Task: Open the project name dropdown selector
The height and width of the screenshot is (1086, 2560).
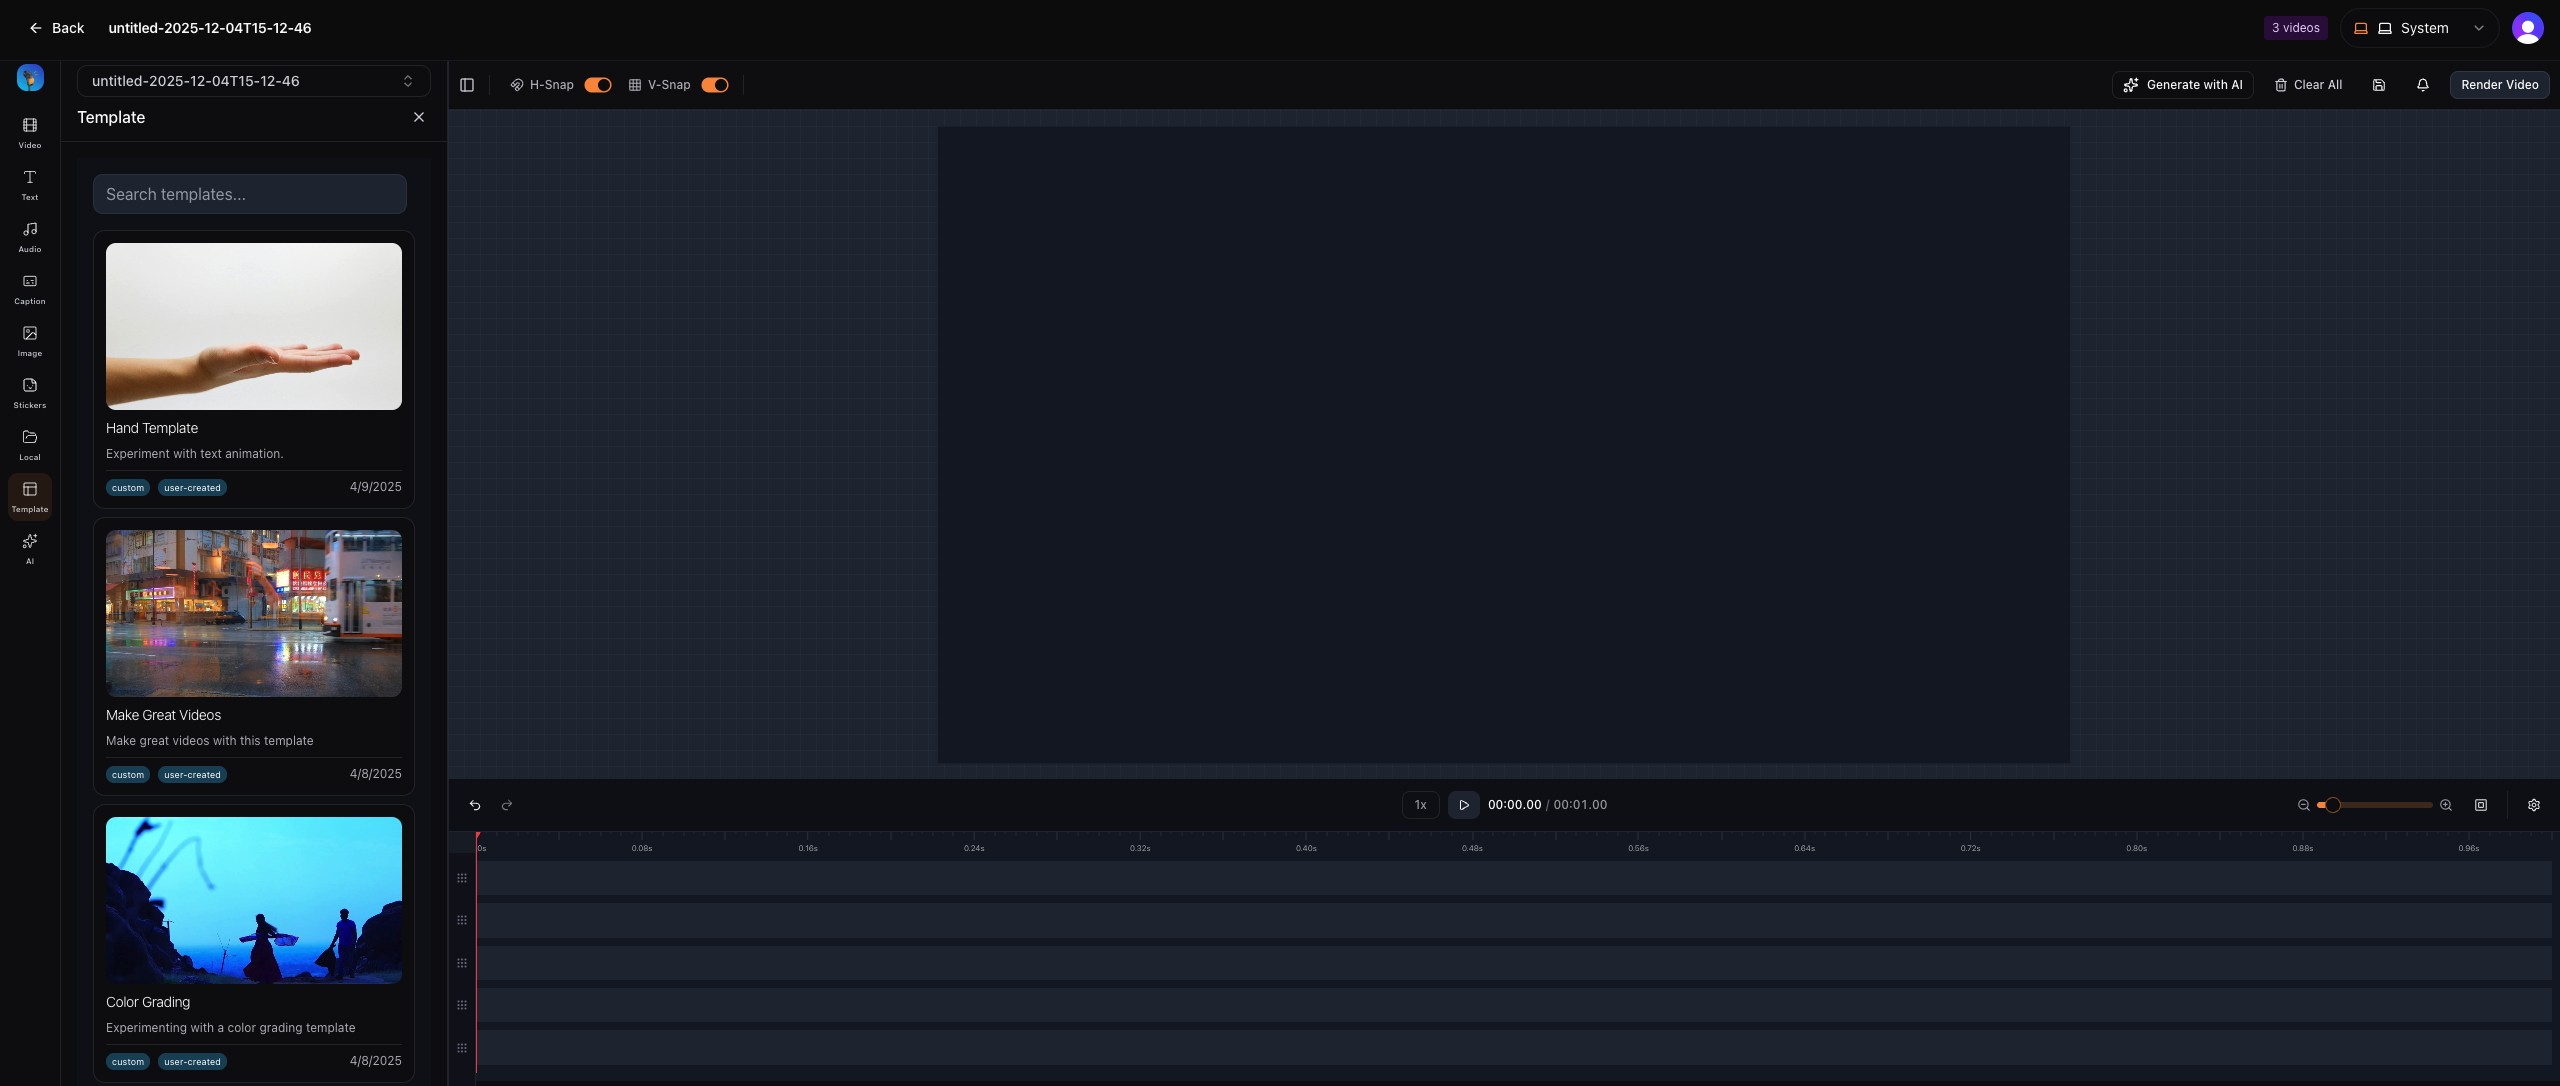Action: [253, 81]
